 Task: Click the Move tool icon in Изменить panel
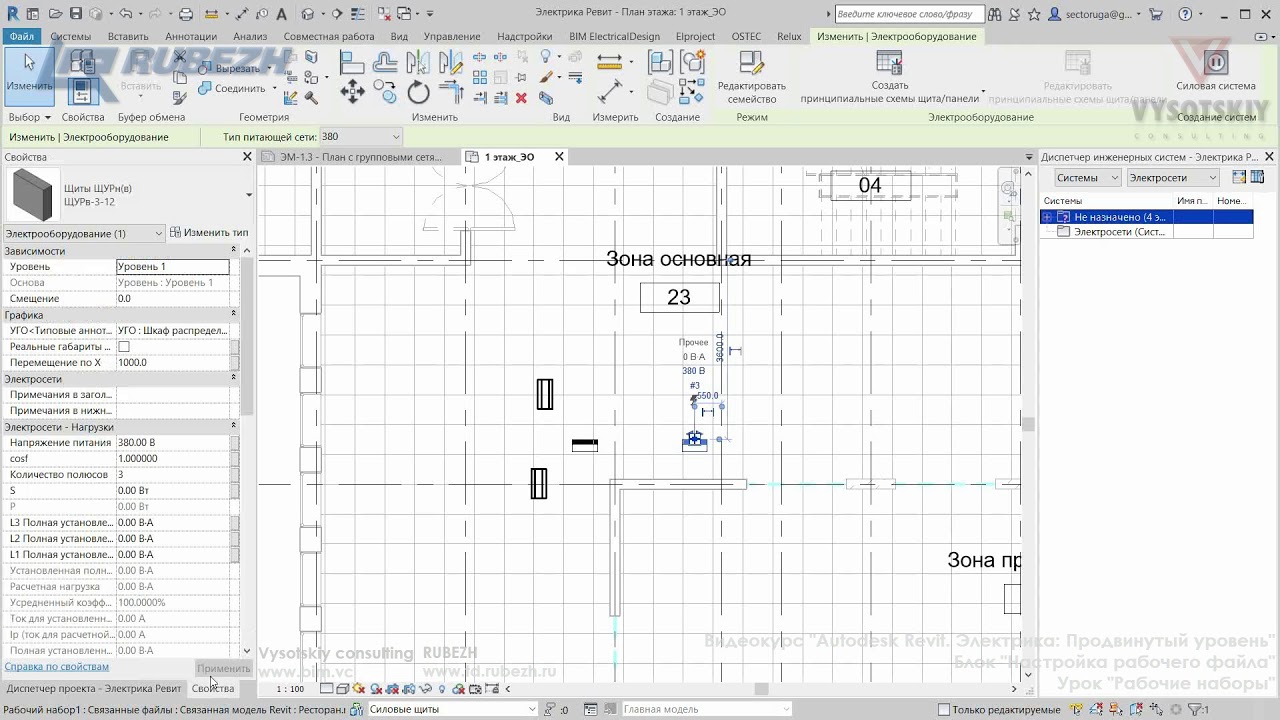352,93
